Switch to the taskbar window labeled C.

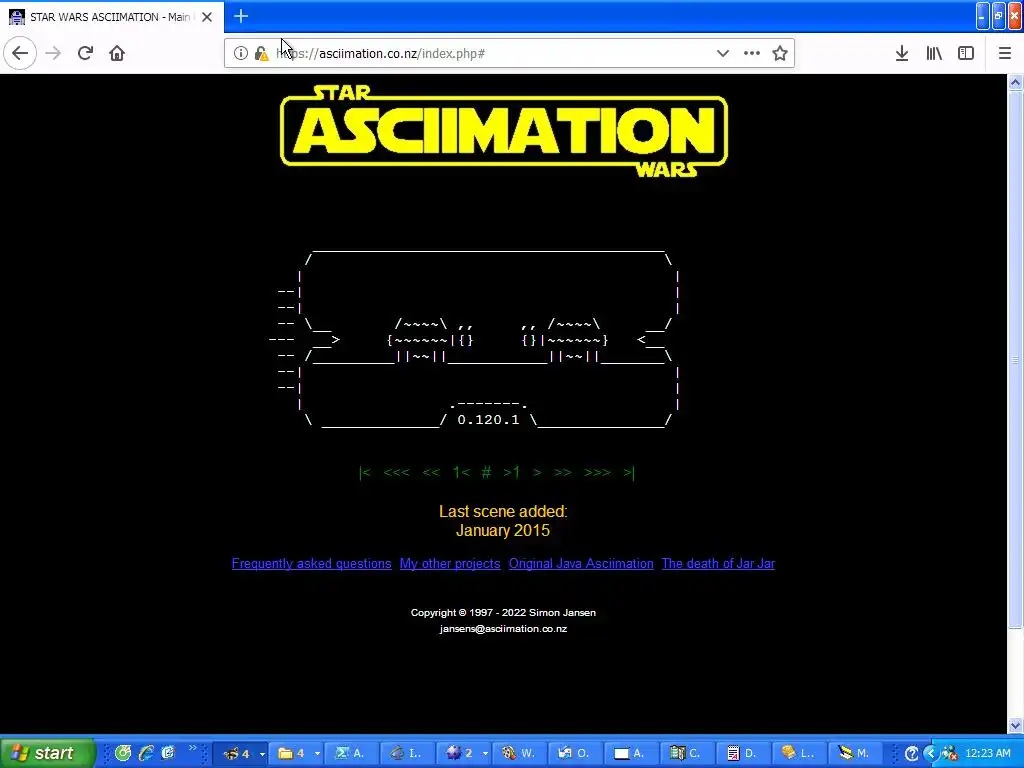click(x=686, y=753)
